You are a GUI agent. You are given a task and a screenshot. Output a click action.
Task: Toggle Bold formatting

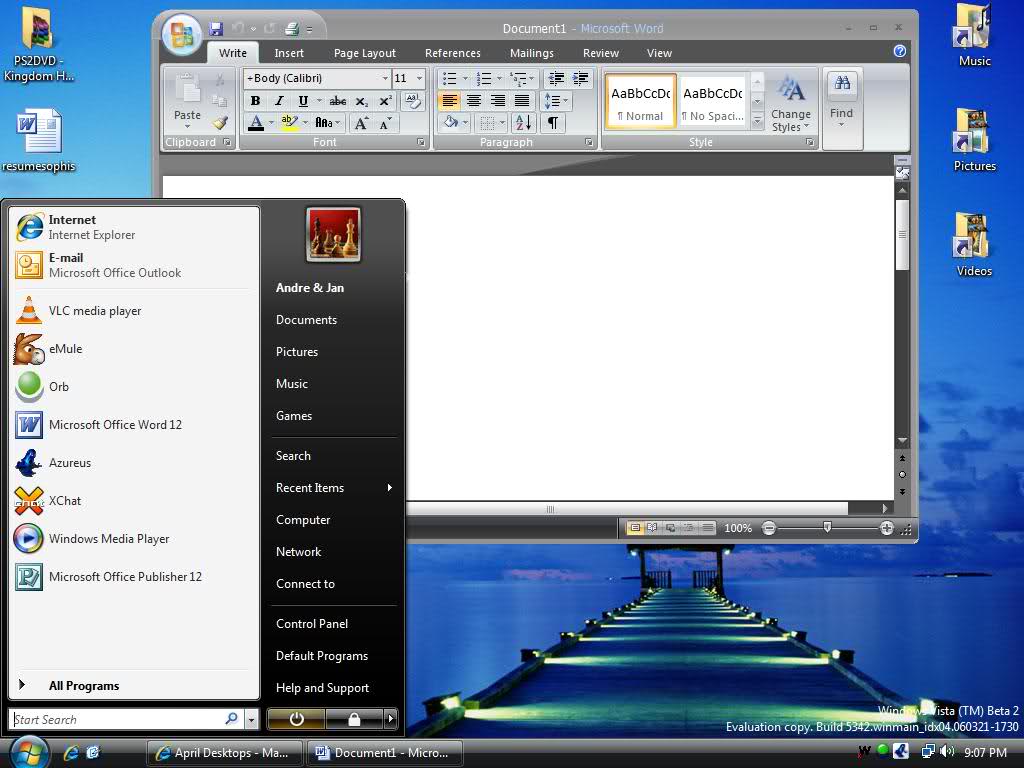(255, 101)
